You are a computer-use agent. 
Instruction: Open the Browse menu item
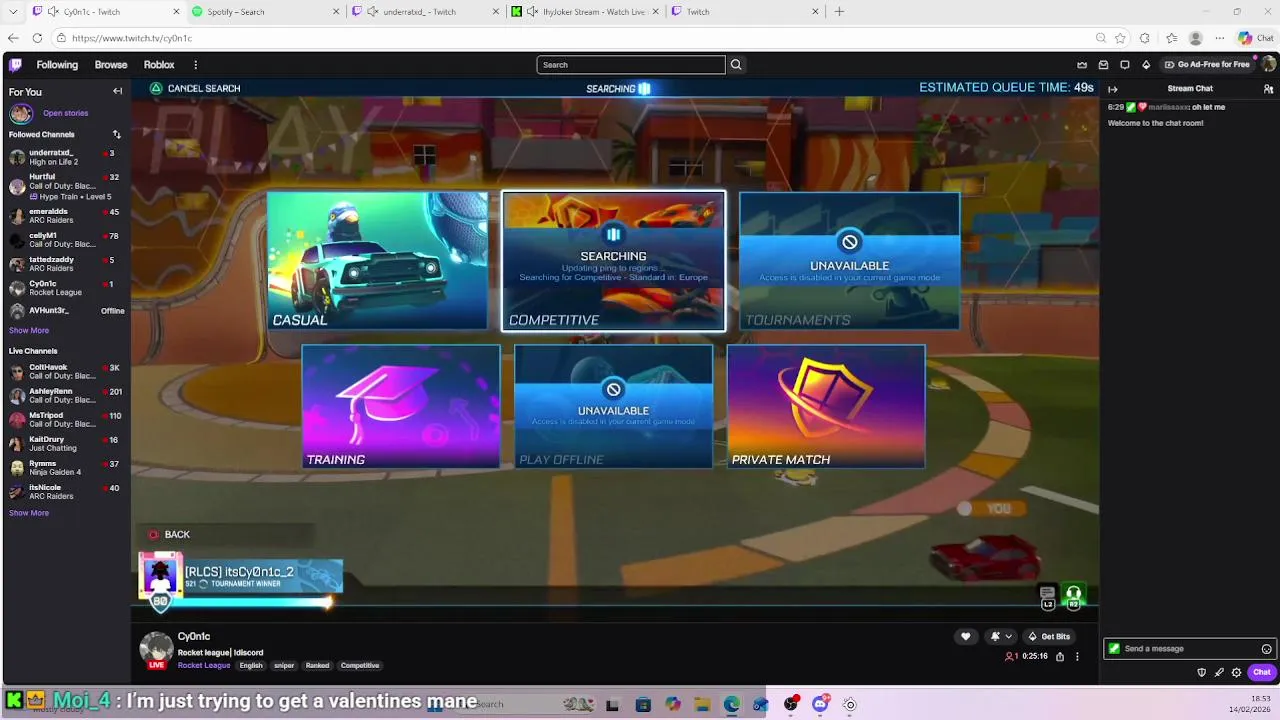[111, 65]
